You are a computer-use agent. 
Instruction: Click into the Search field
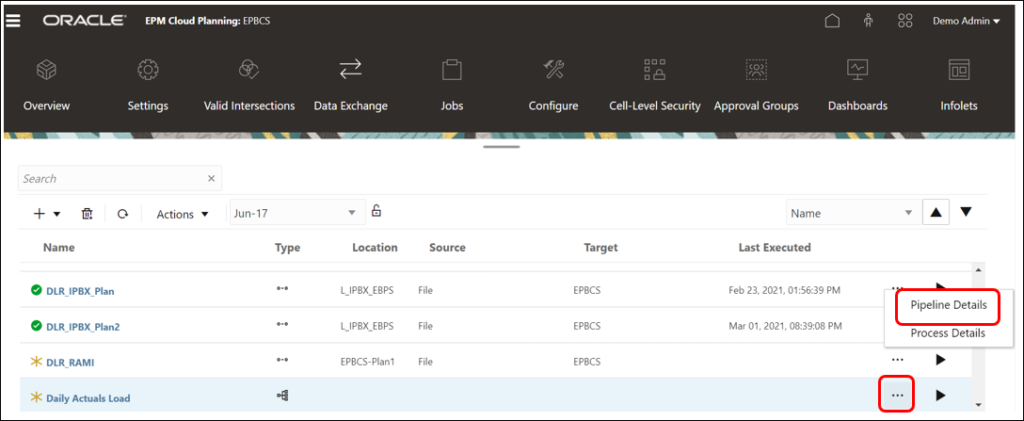(110, 179)
